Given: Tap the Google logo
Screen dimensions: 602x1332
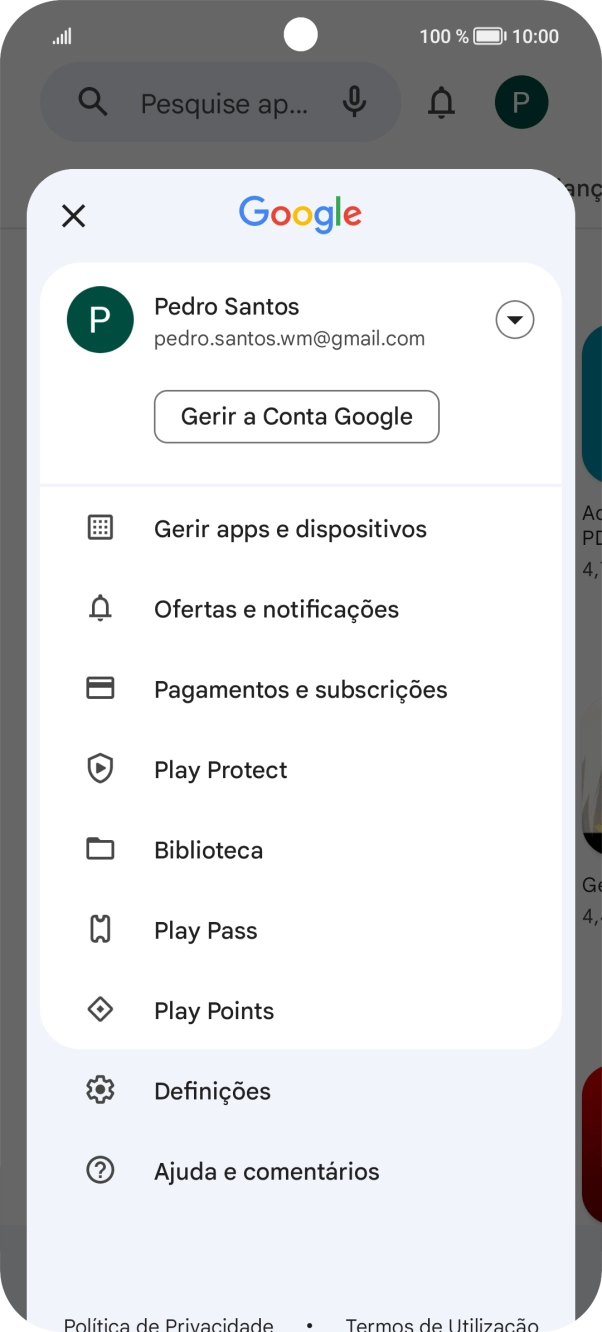Looking at the screenshot, I should click(x=299, y=213).
